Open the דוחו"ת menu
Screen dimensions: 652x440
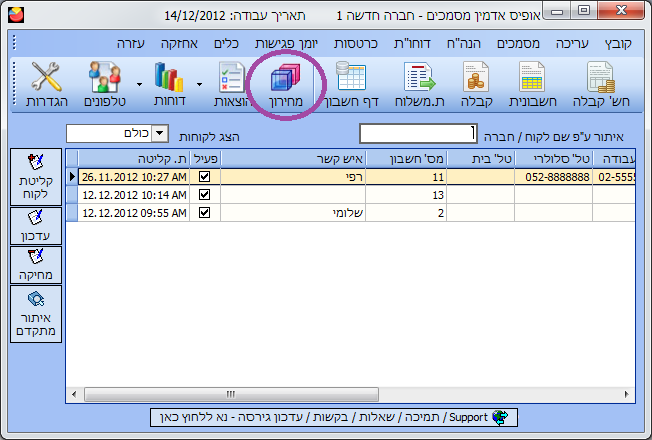coord(412,43)
